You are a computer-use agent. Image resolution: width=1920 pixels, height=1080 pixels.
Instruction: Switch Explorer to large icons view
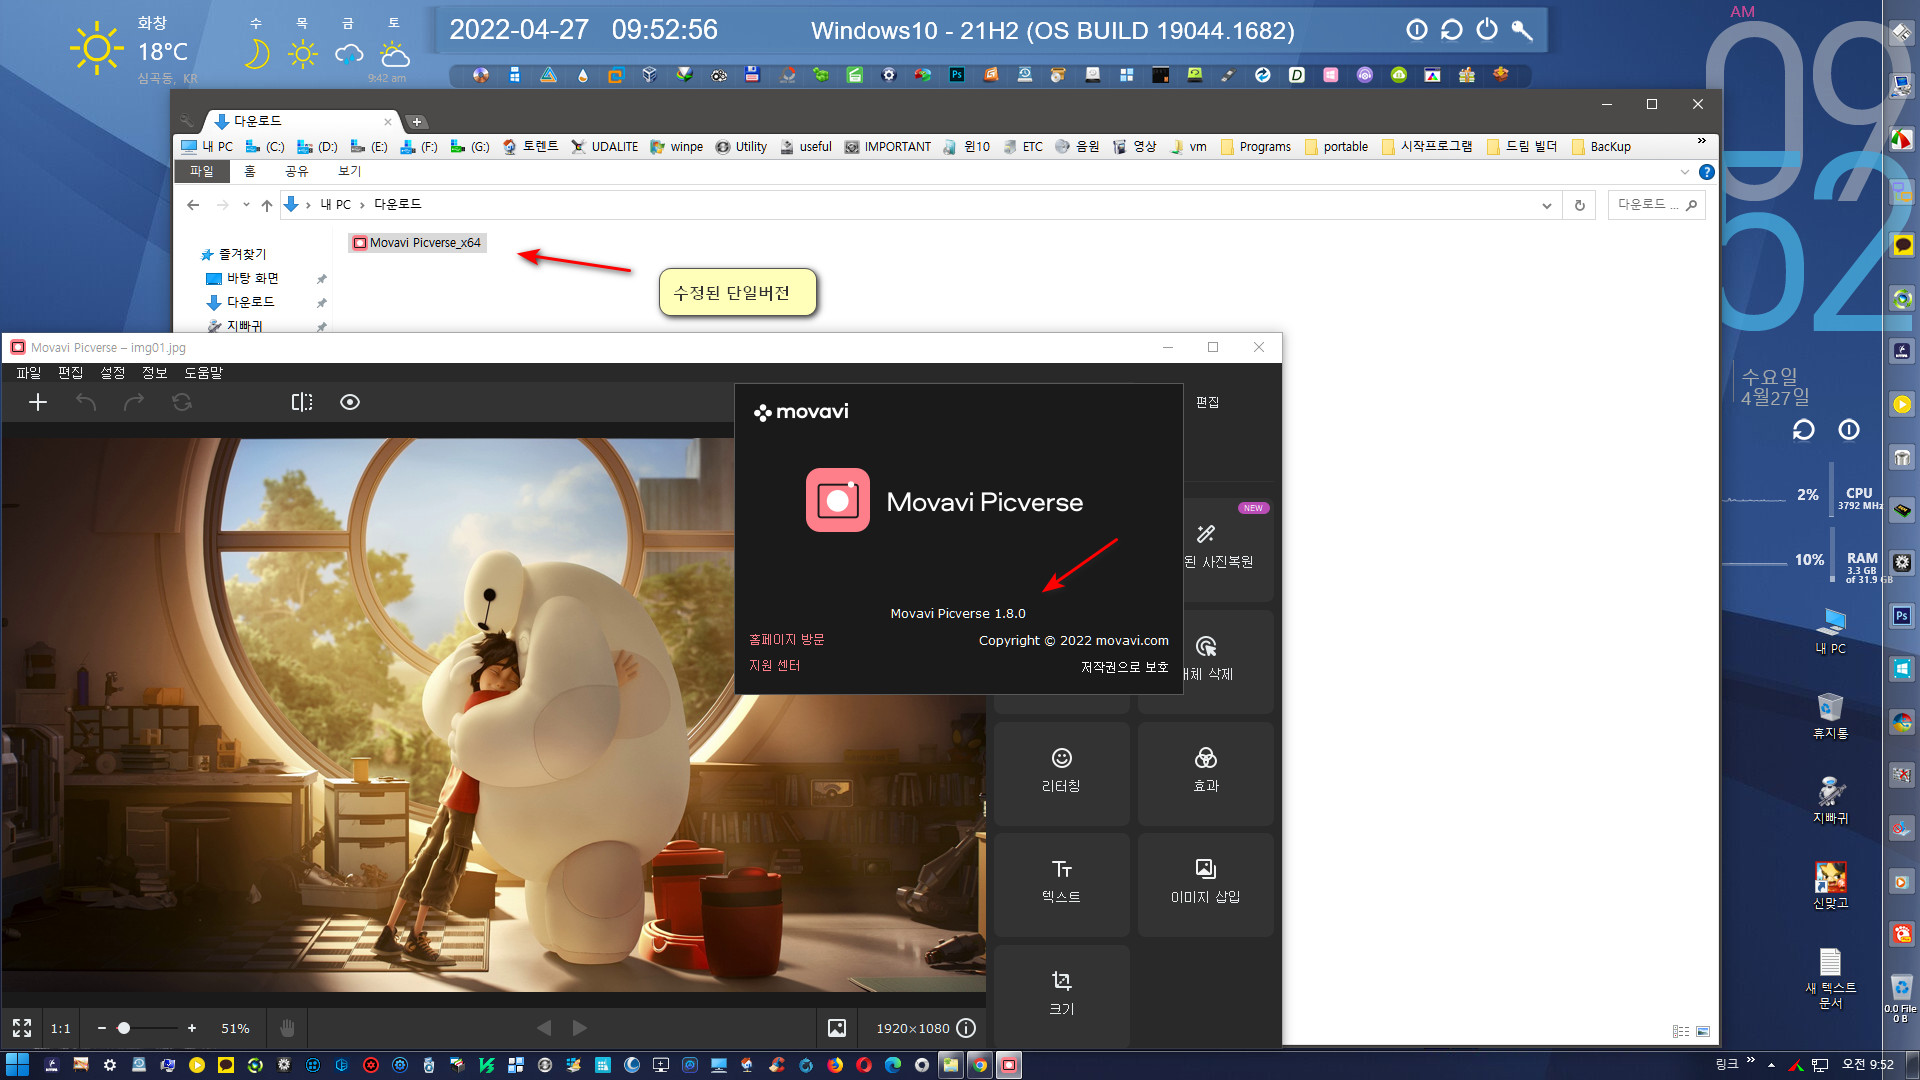point(1703,1031)
